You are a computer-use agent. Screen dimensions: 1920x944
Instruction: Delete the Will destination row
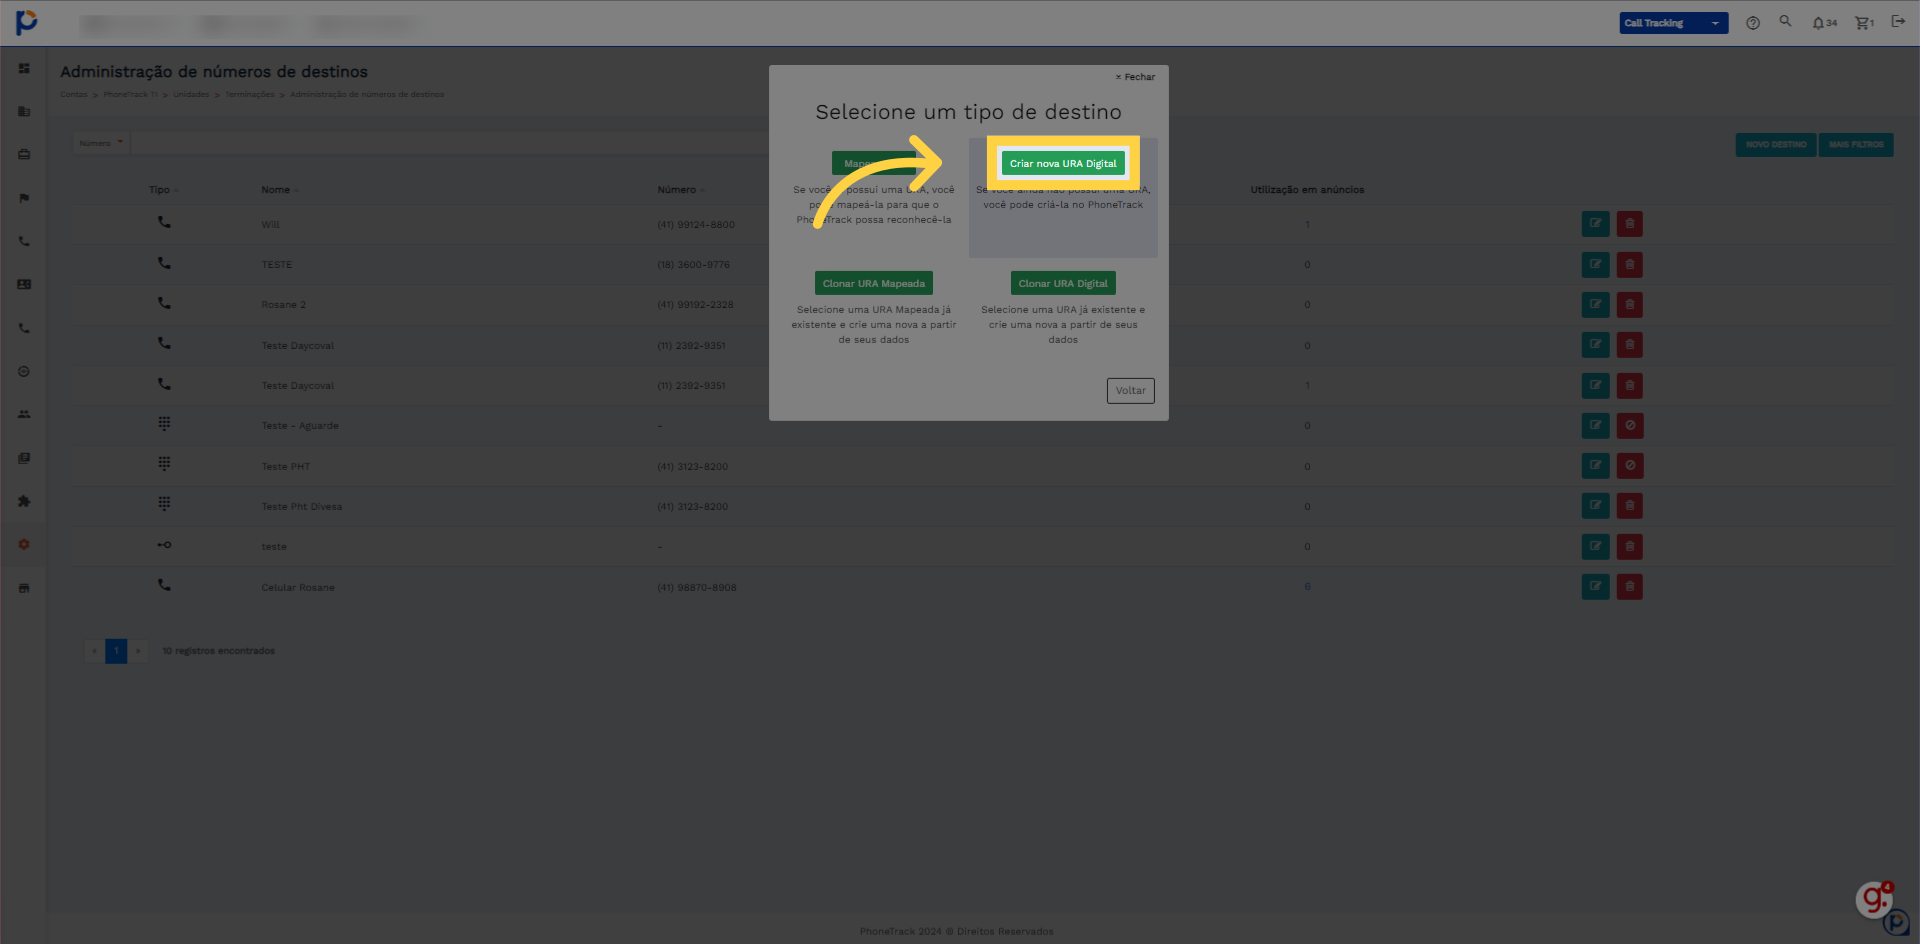click(x=1629, y=224)
